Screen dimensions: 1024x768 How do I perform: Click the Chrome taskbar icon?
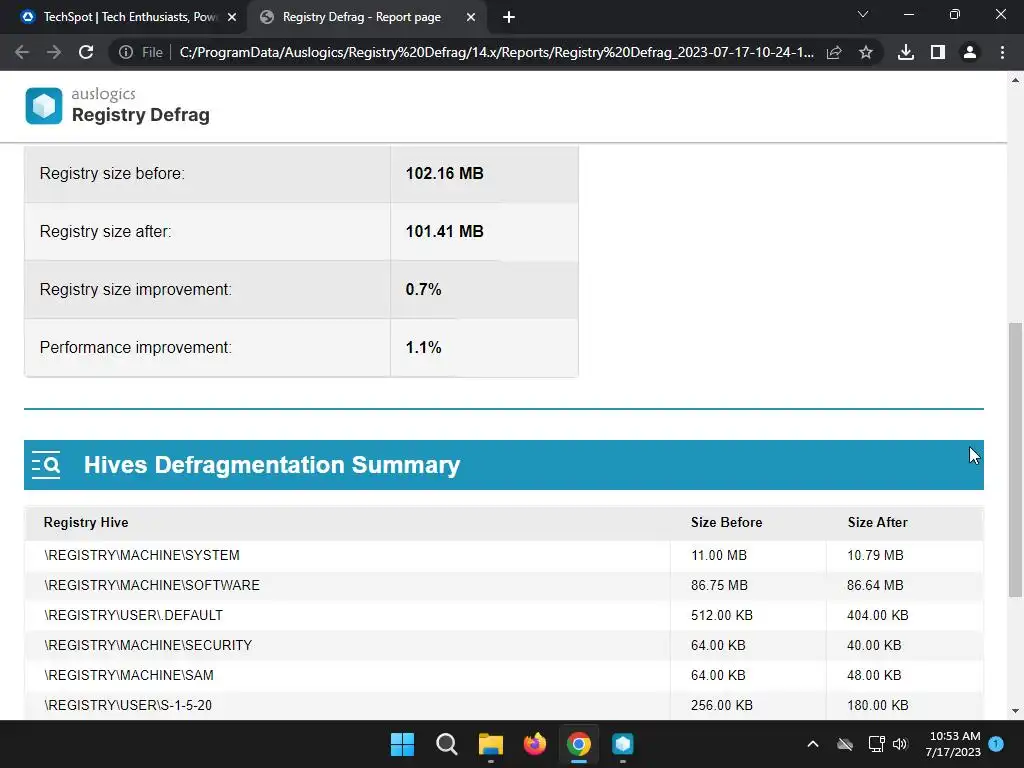point(579,744)
